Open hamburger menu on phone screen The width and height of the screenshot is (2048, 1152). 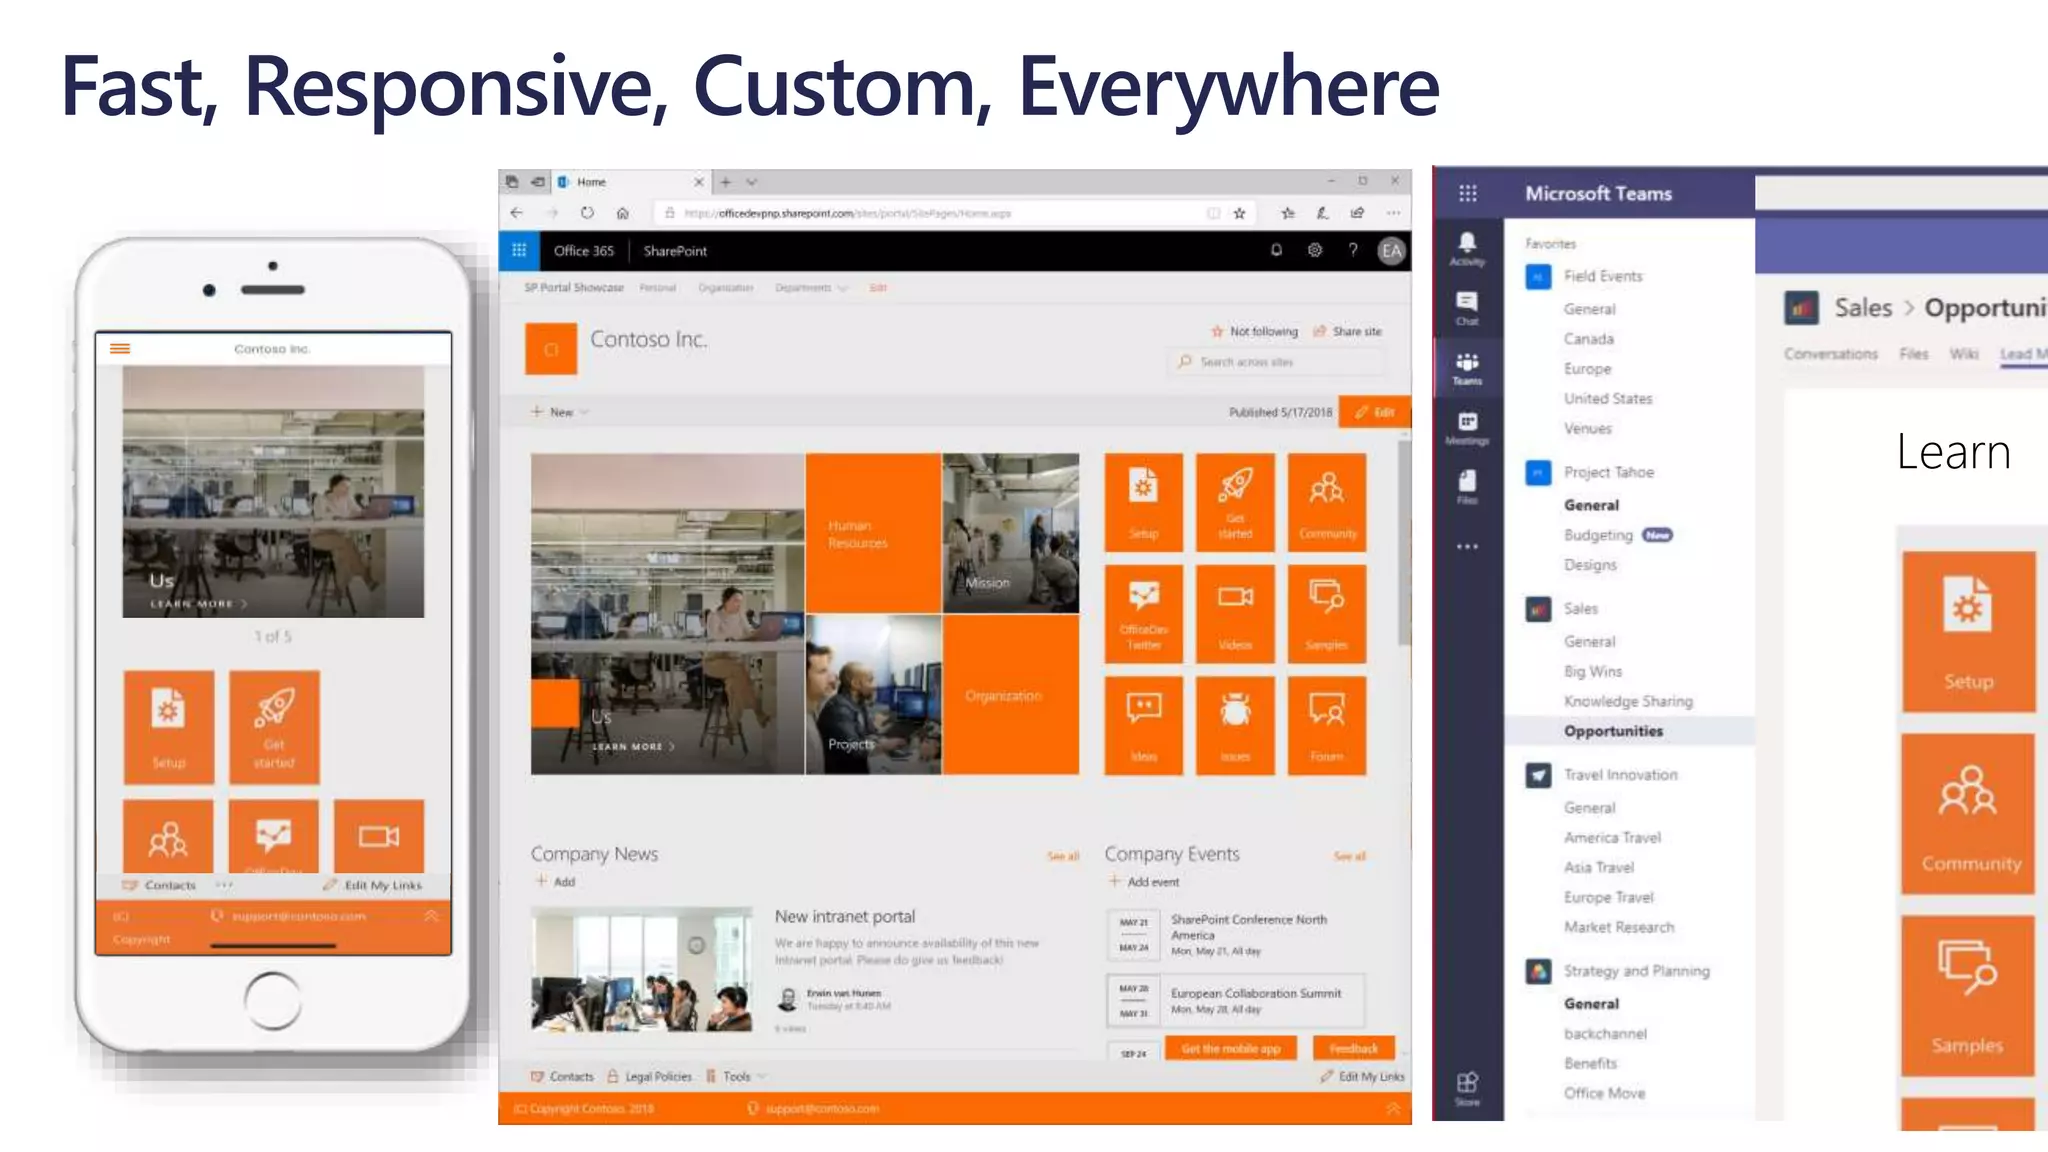[120, 349]
